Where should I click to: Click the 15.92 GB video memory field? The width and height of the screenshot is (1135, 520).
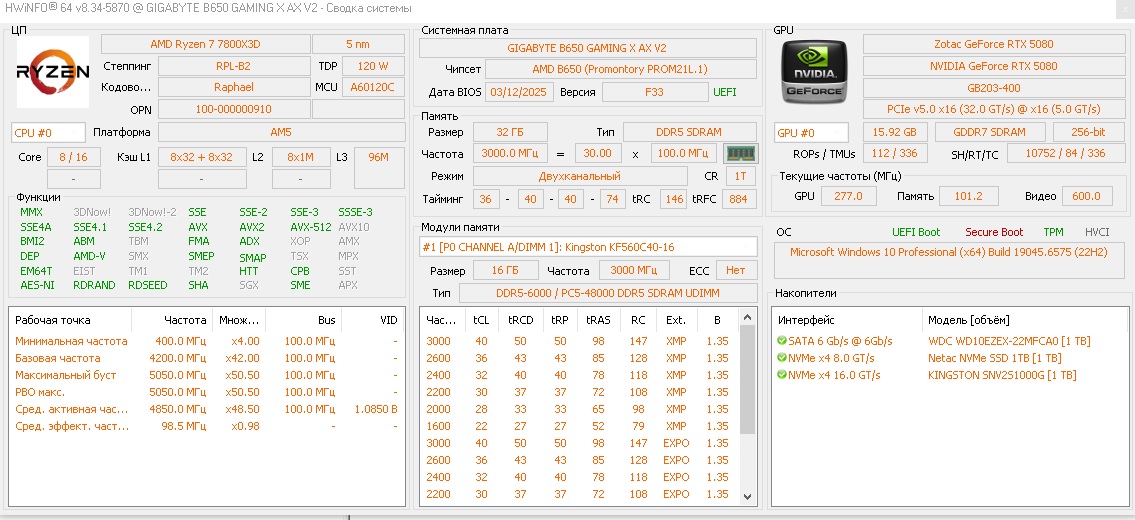point(895,133)
